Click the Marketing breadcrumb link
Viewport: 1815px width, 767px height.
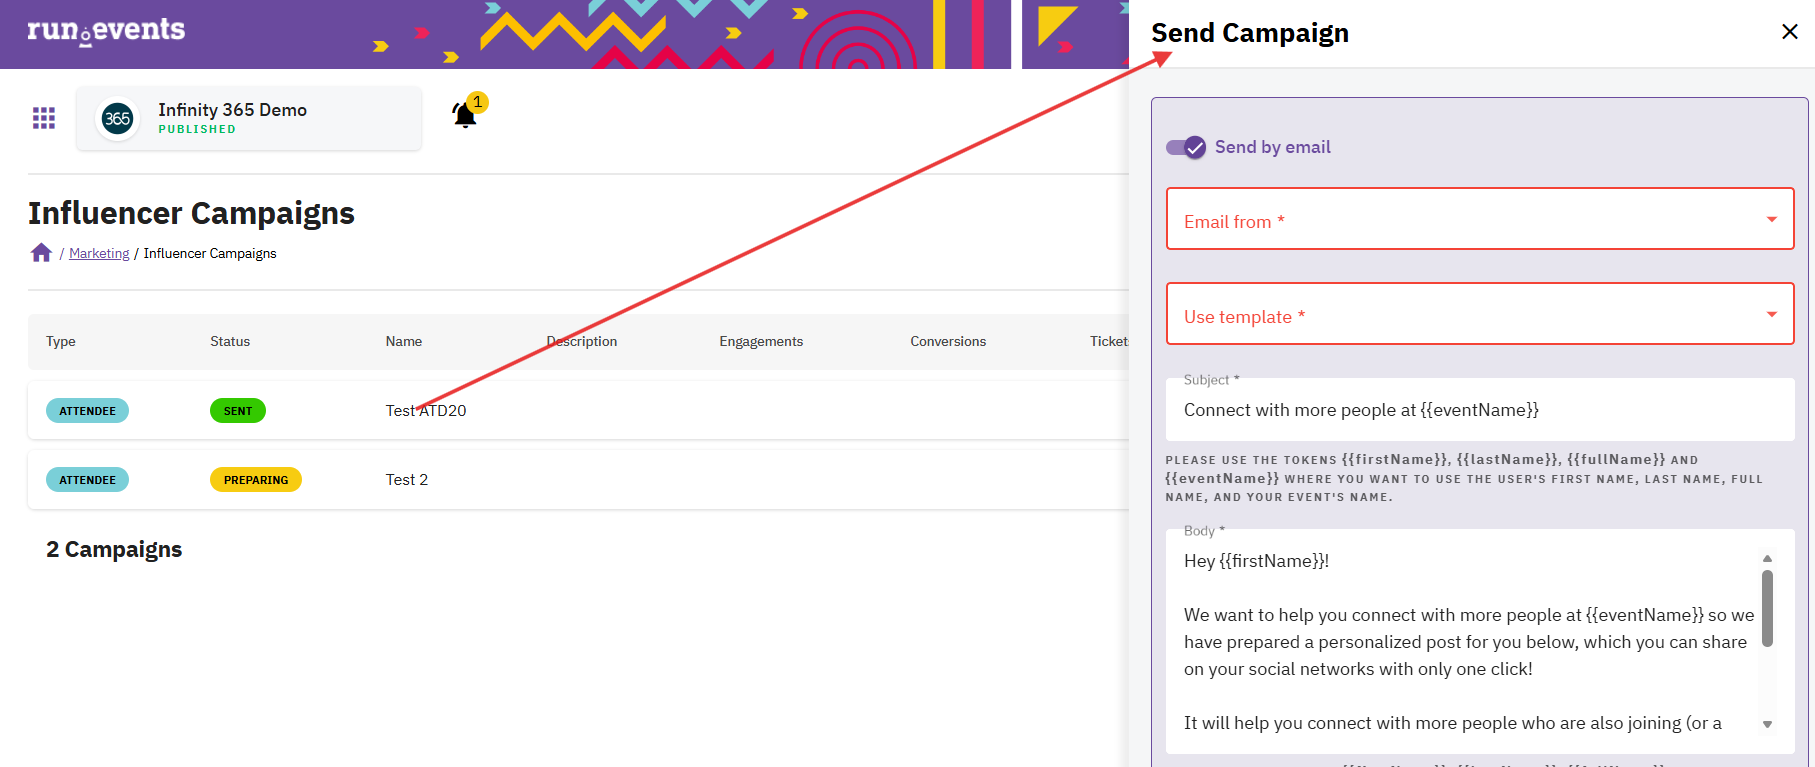click(99, 254)
